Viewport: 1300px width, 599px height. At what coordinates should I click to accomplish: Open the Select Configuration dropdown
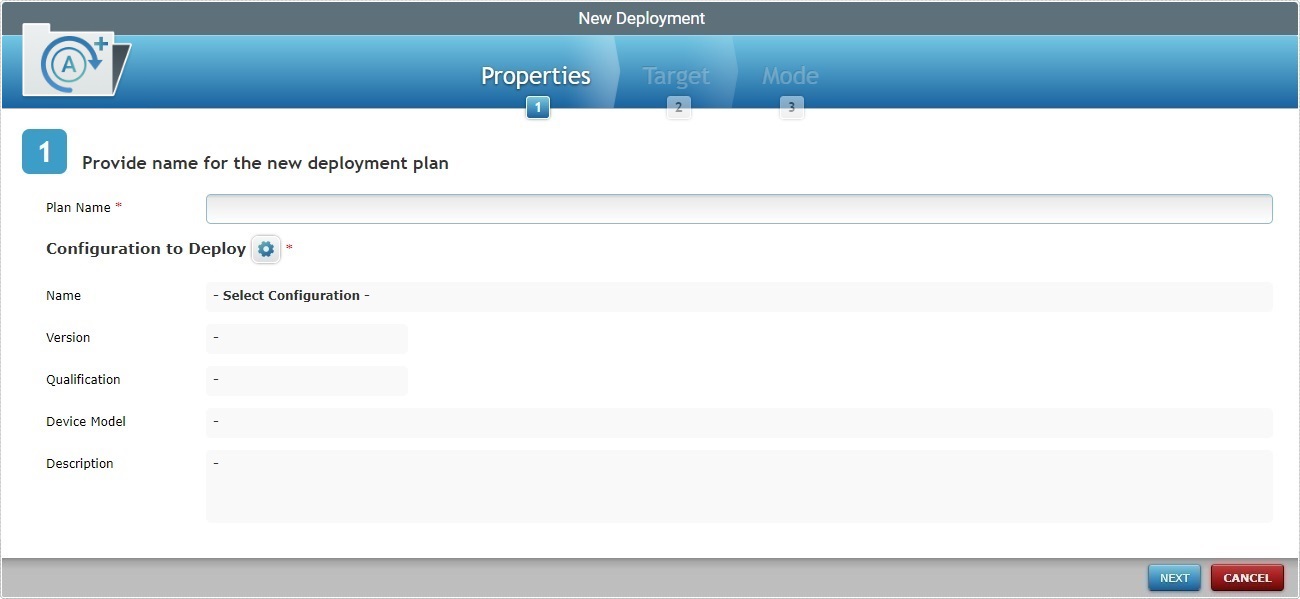pyautogui.click(x=292, y=295)
